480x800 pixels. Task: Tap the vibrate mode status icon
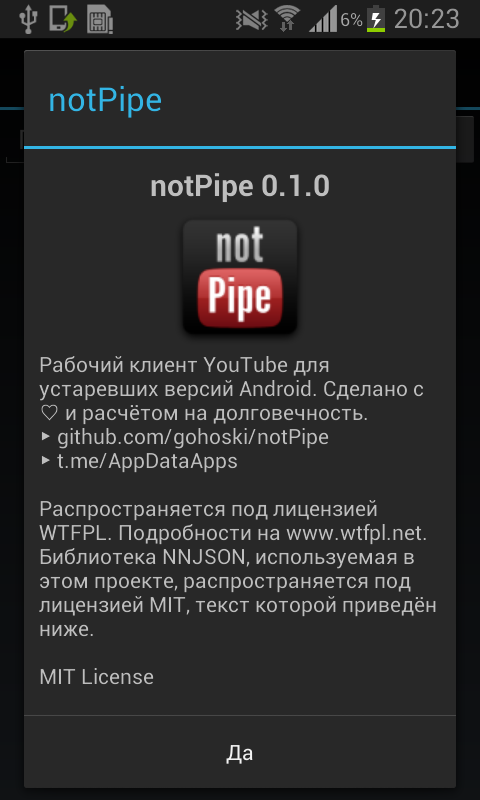pyautogui.click(x=252, y=20)
